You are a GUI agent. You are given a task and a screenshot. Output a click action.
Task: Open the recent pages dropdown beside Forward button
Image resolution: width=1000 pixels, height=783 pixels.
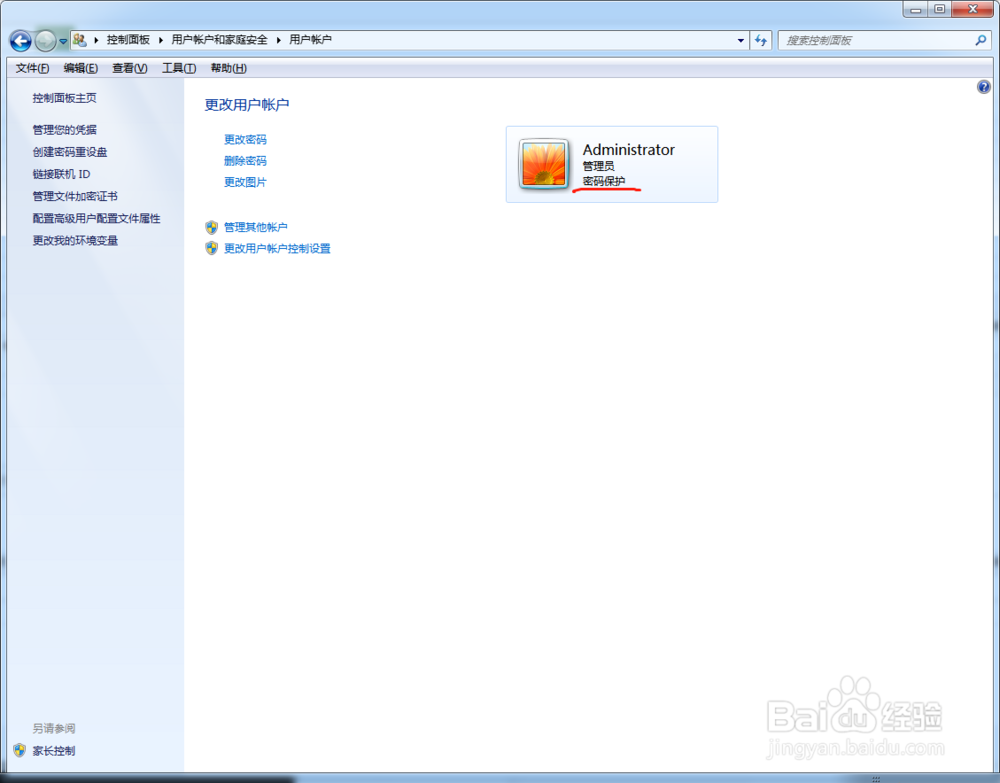62,40
